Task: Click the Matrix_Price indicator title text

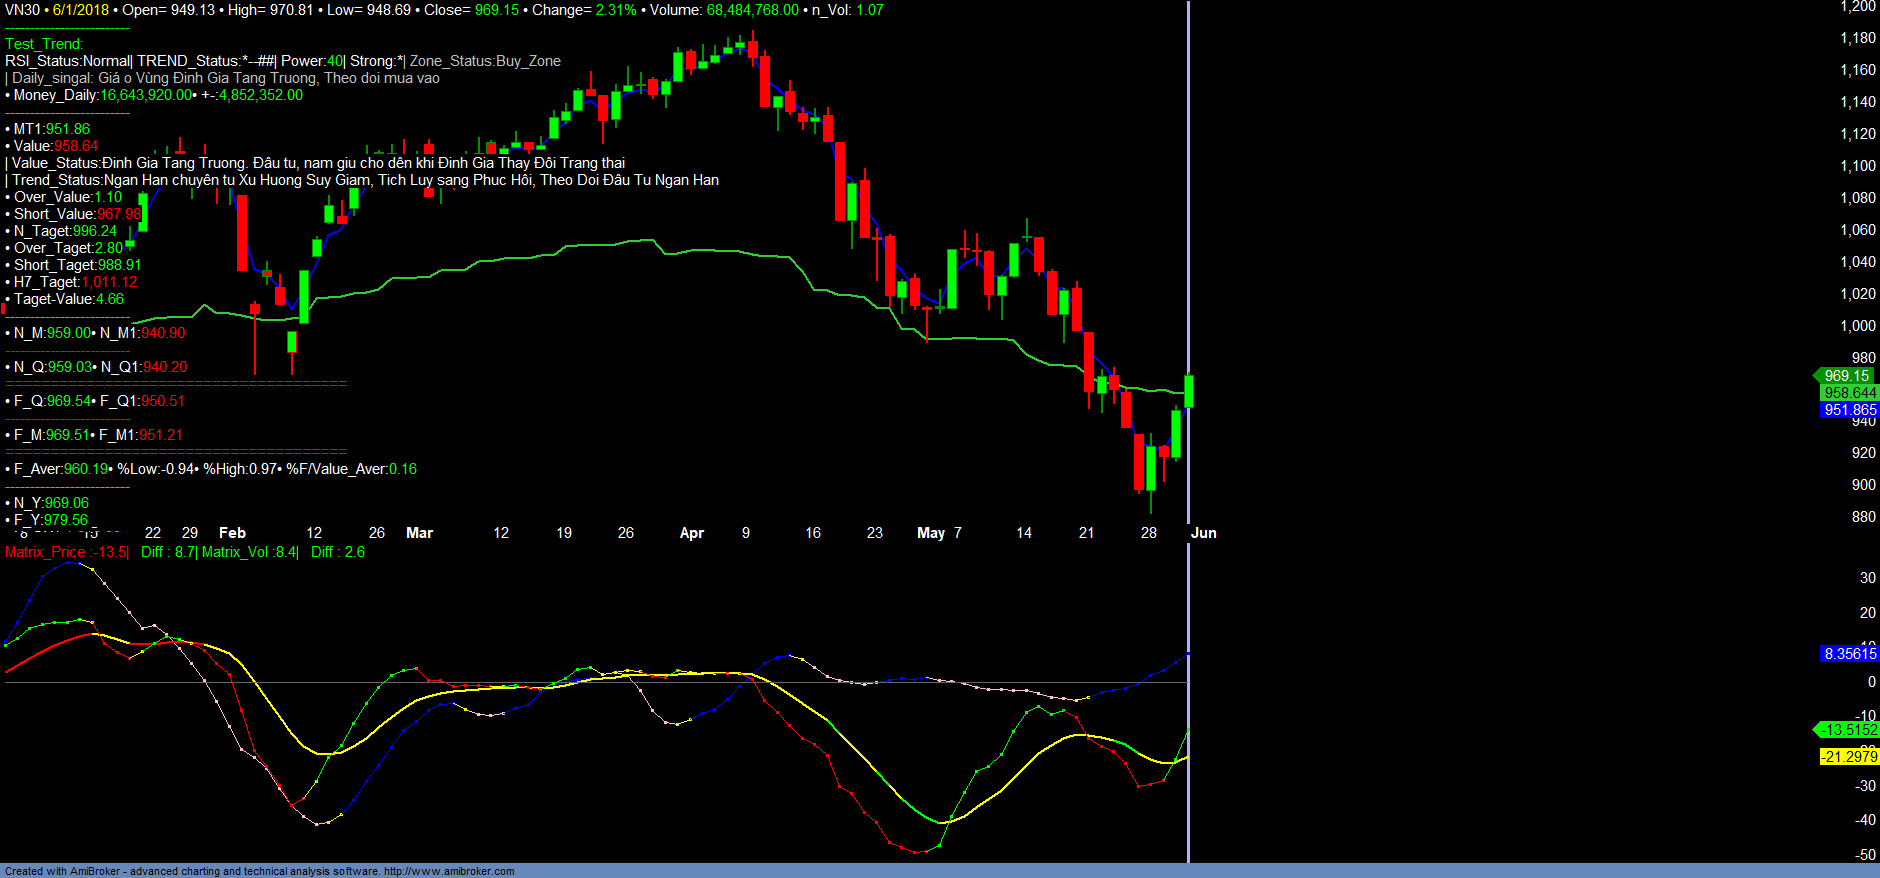Action: tap(45, 552)
